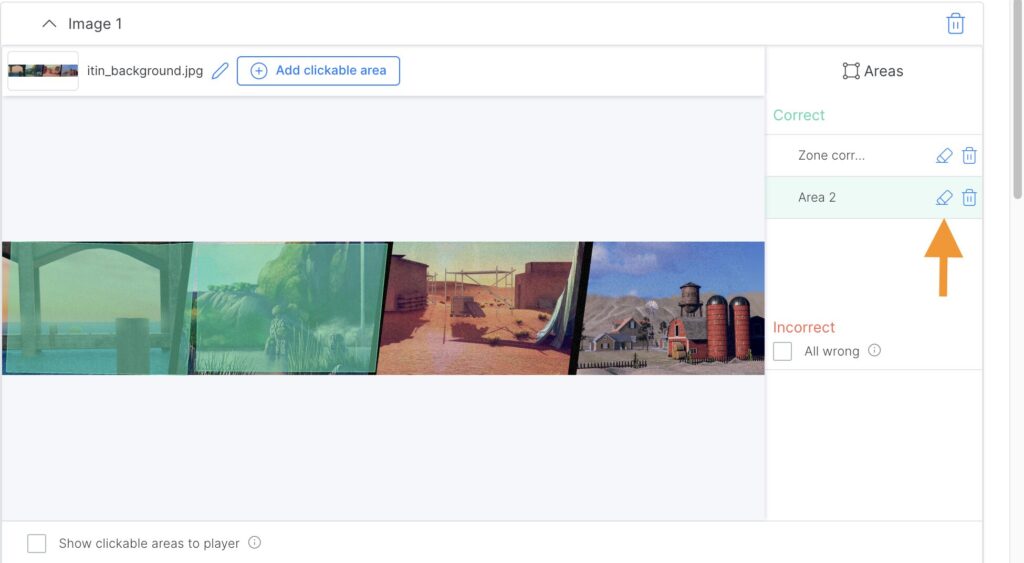
Task: Click the vertical scrollbar on the right
Action: point(1017,100)
